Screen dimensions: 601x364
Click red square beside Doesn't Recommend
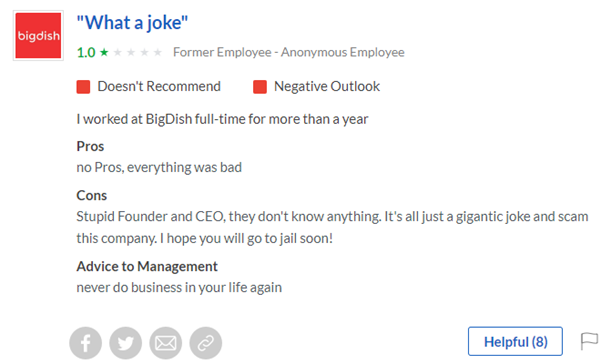[83, 87]
